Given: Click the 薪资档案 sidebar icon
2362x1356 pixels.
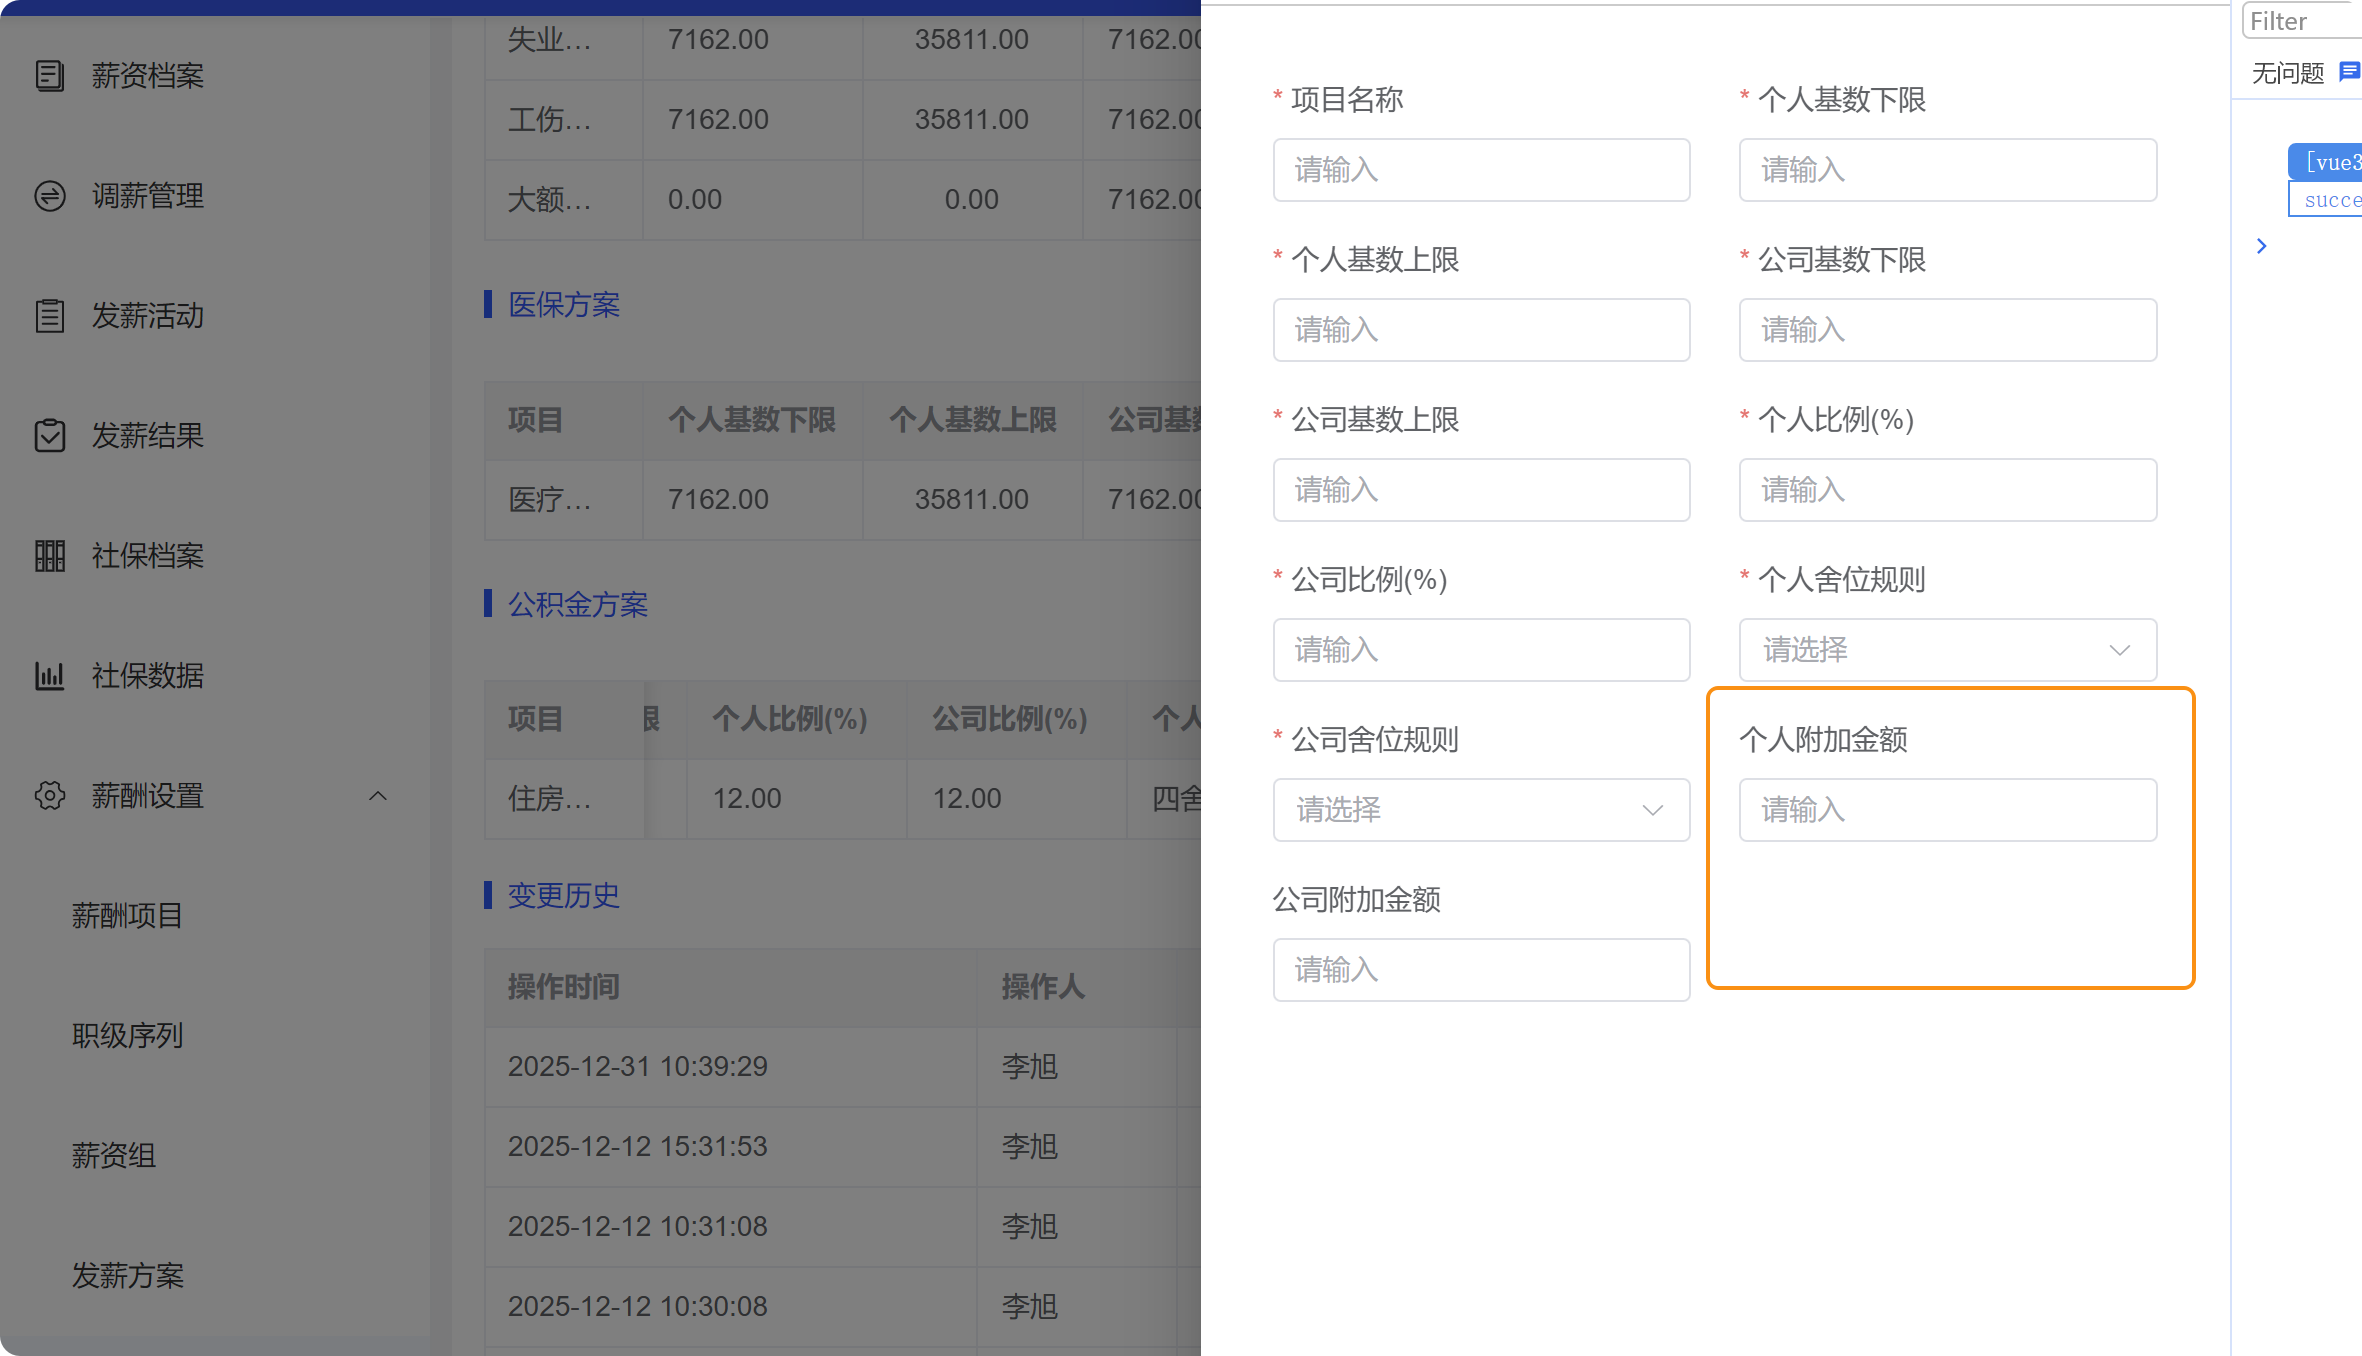Looking at the screenshot, I should [x=50, y=76].
